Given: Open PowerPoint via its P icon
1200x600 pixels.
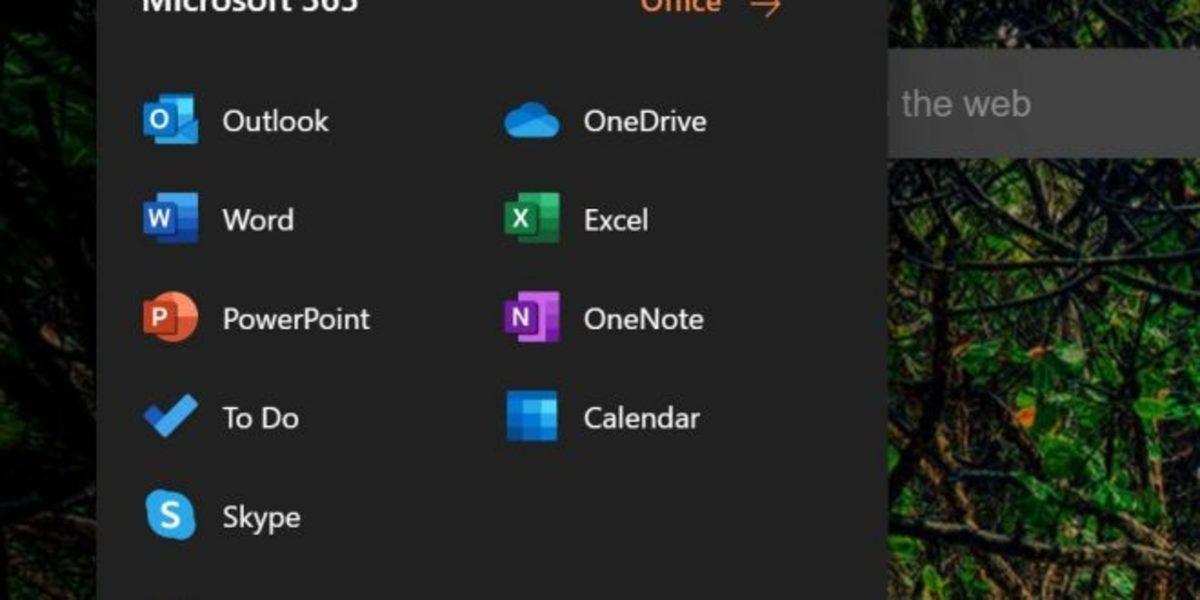Looking at the screenshot, I should 170,318.
